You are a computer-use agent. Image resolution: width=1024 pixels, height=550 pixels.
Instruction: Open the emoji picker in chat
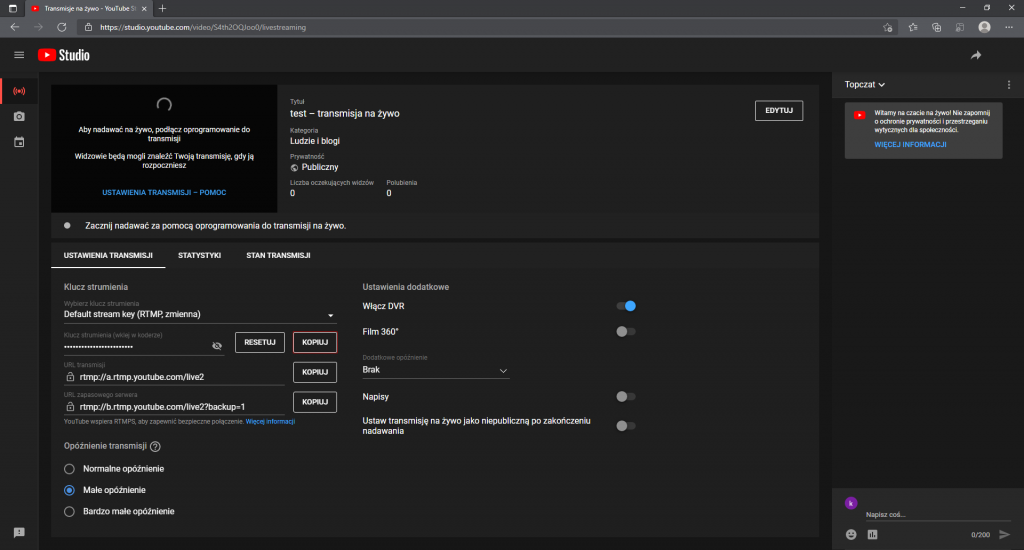pos(851,534)
